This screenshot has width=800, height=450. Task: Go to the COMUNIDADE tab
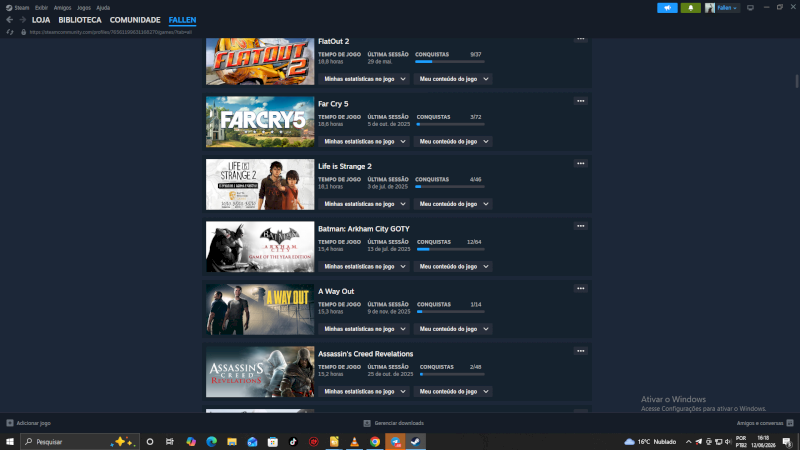click(135, 20)
